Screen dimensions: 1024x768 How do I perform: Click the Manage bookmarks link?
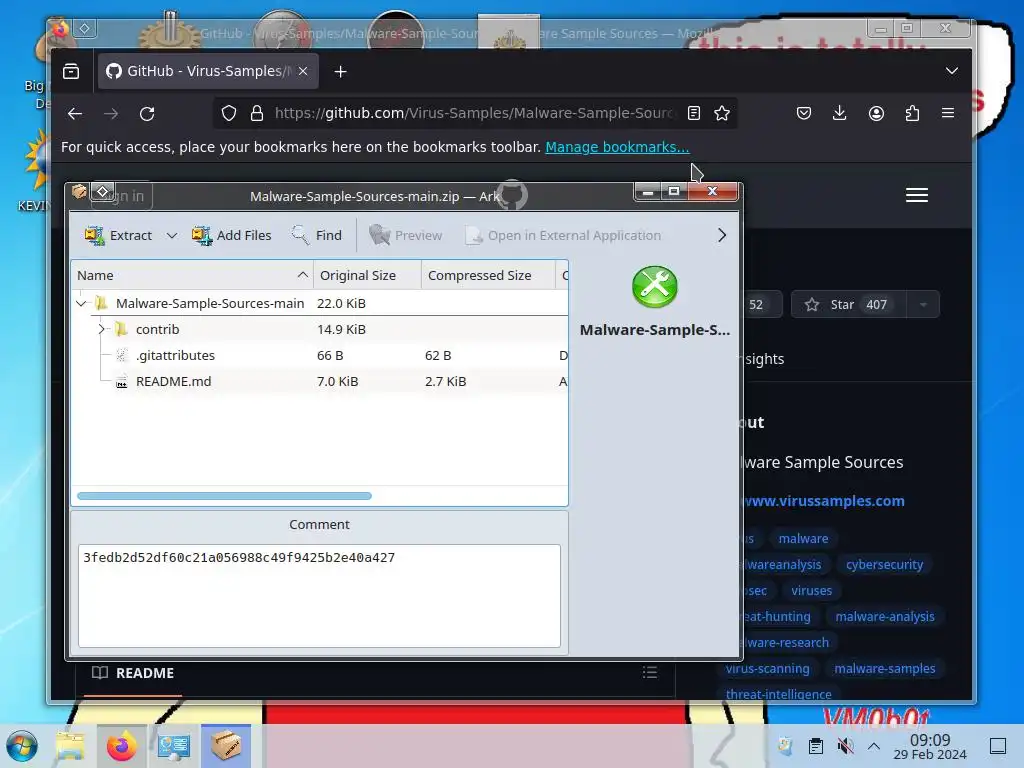pos(617,147)
